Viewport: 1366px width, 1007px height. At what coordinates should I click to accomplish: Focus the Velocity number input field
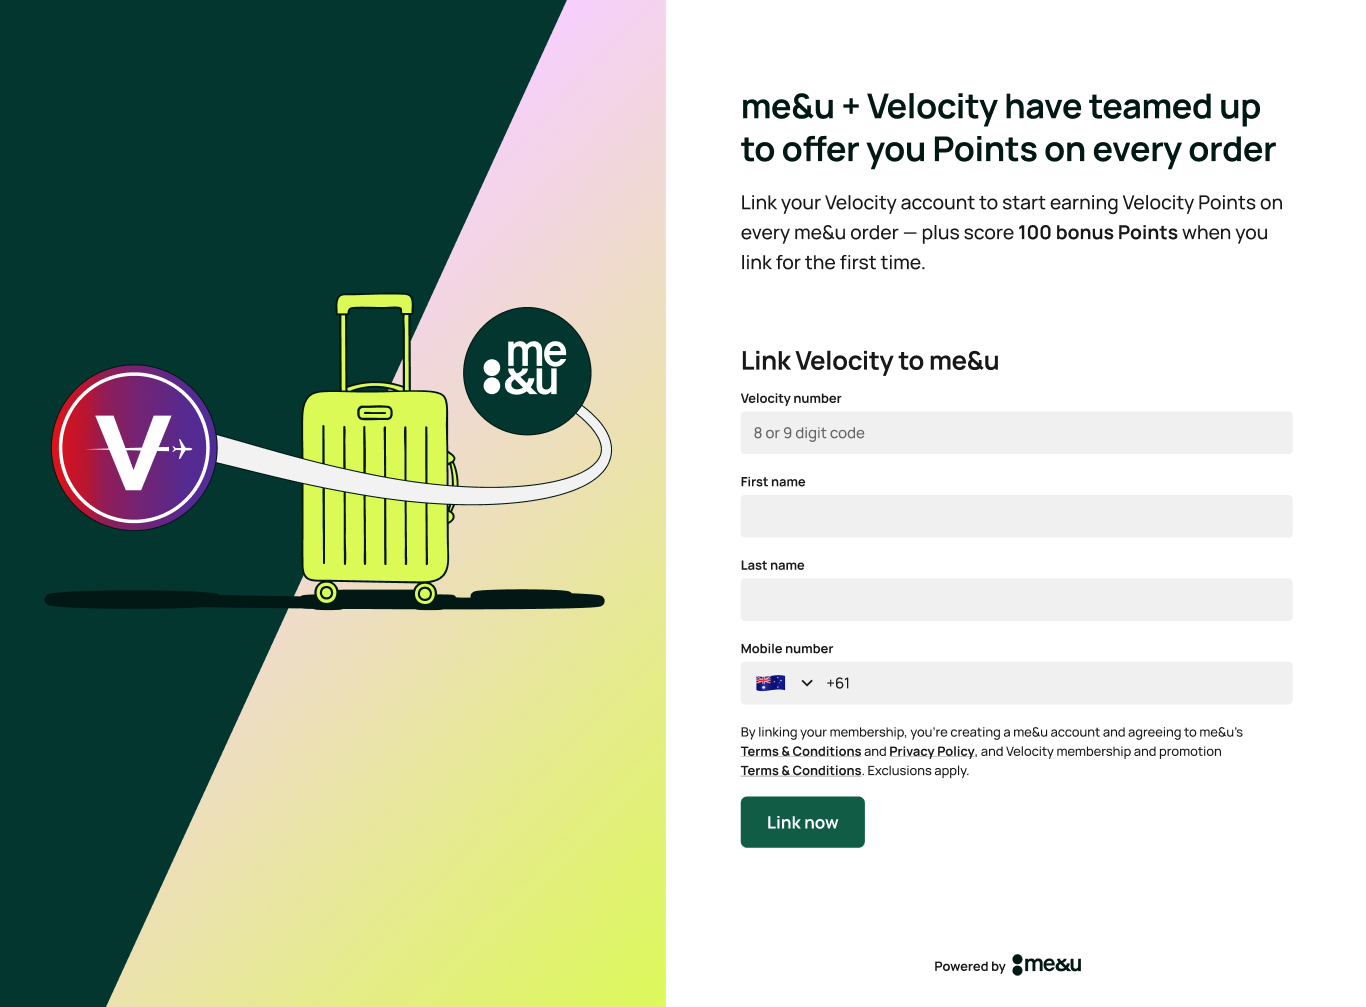click(1016, 433)
